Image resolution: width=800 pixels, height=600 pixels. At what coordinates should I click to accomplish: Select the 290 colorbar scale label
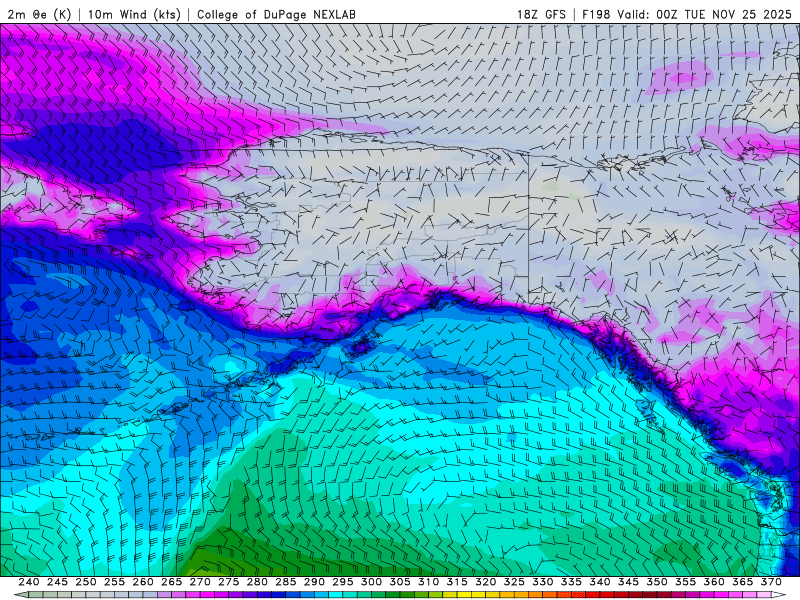[x=314, y=582]
